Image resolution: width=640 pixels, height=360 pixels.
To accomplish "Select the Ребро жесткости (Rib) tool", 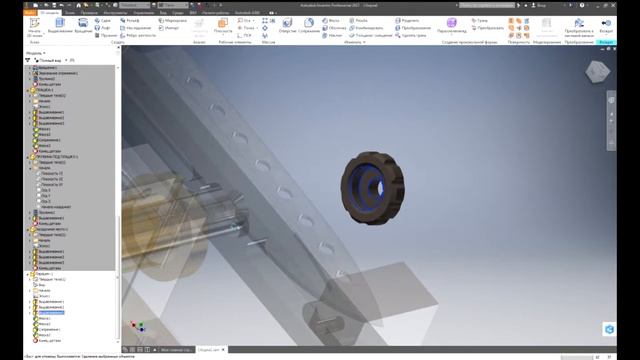I will 138,36.
